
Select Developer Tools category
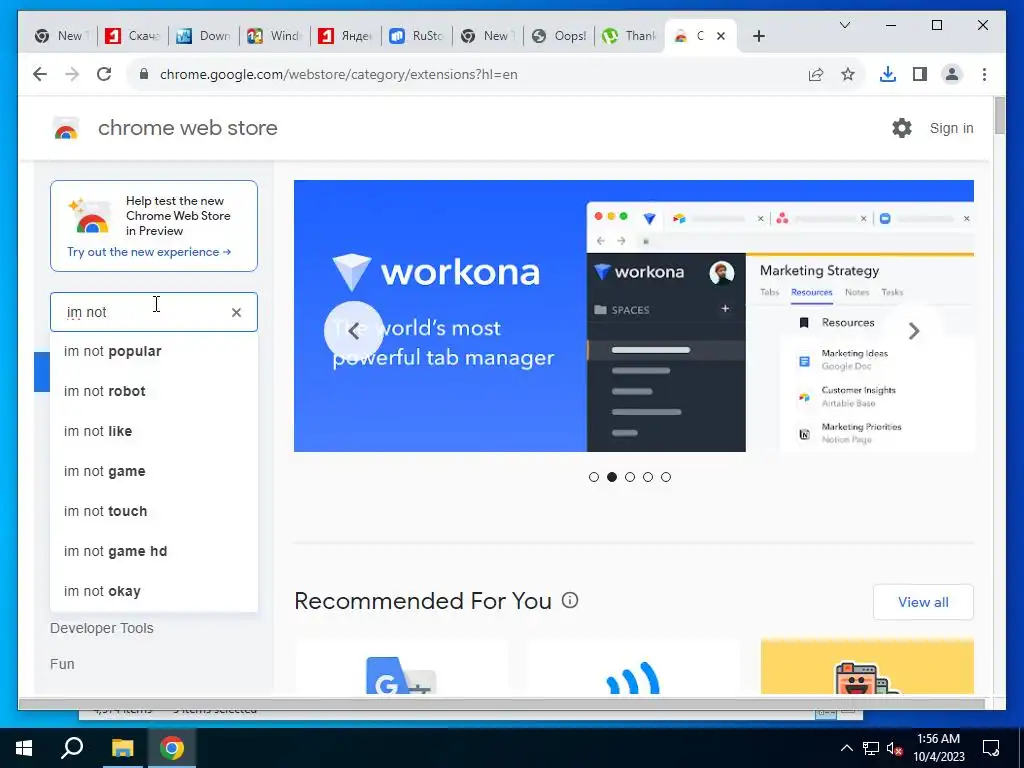[x=102, y=628]
